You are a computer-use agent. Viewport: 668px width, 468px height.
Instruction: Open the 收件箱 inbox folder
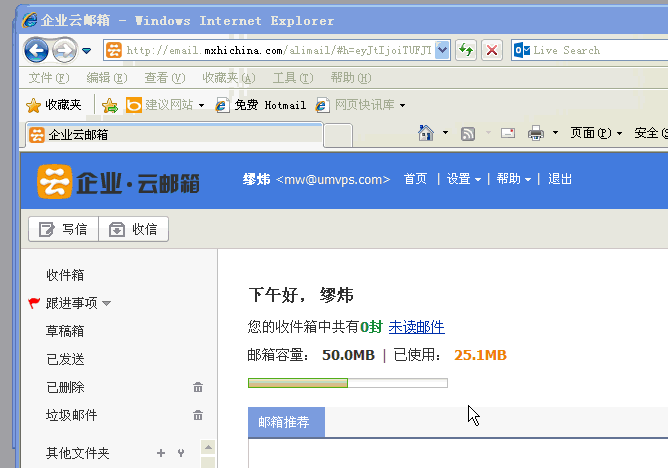click(x=65, y=275)
